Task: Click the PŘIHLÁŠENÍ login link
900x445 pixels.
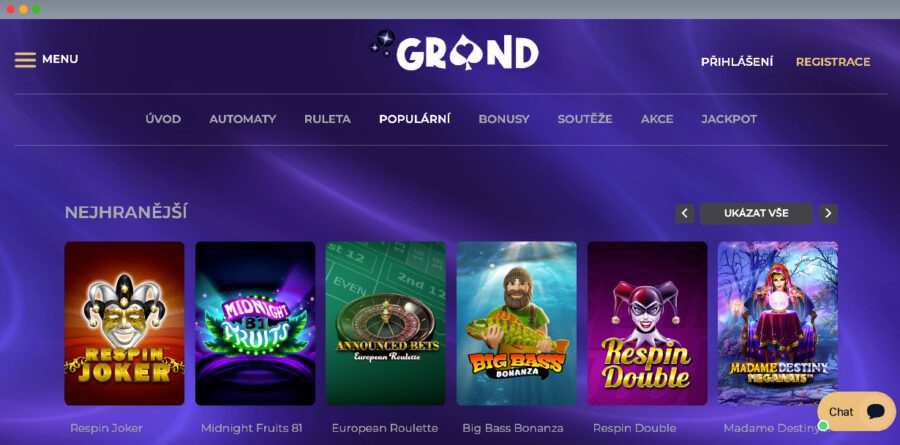Action: [737, 62]
